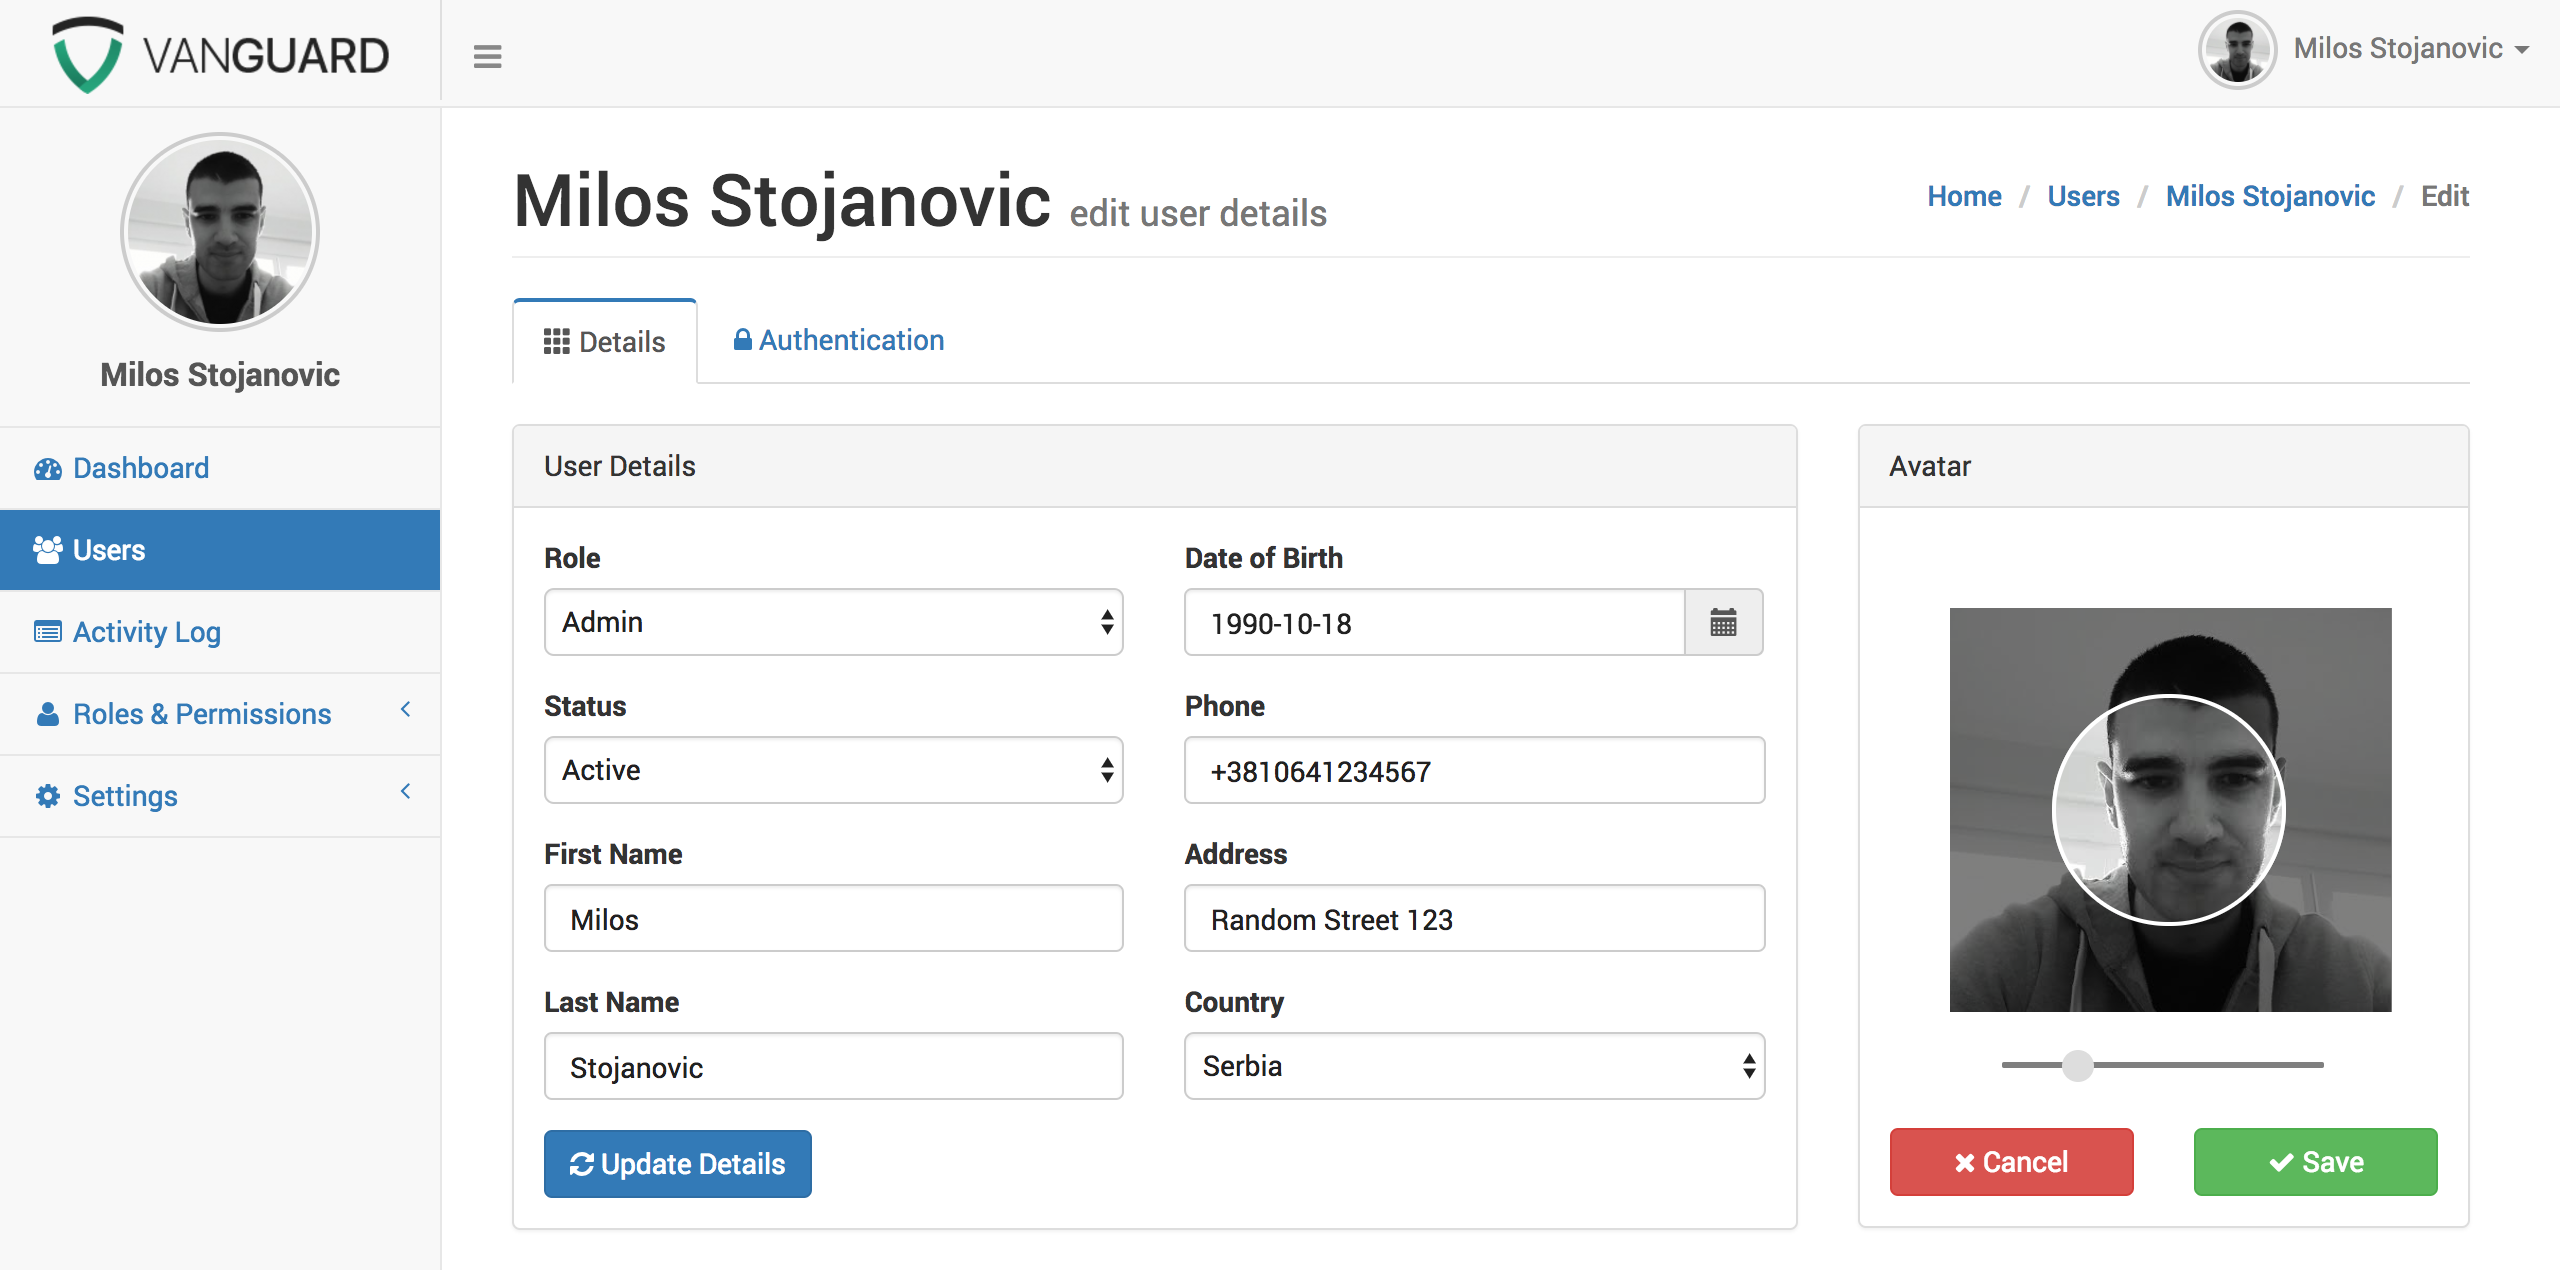Click the 'edit user details' subtitle

coord(1198,213)
